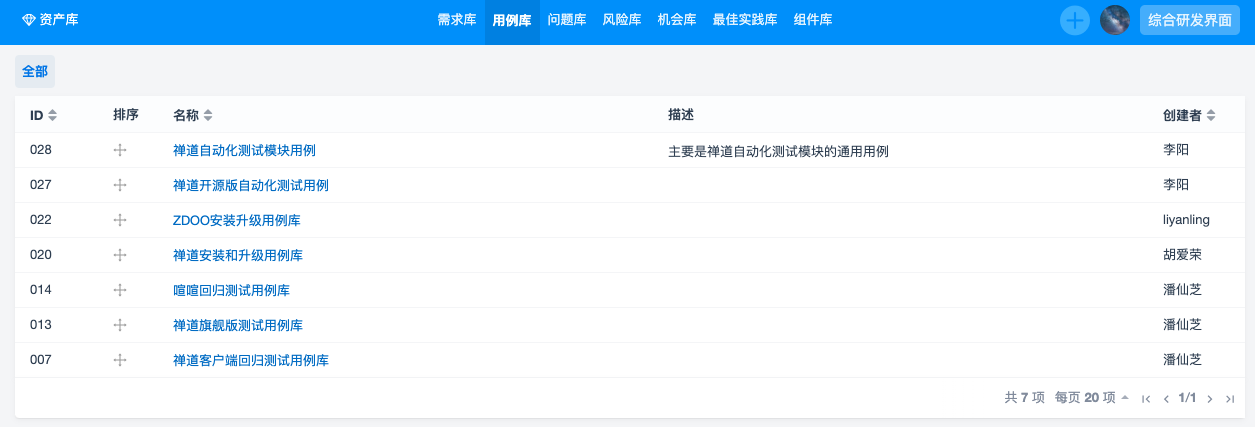Expand the 每页 20 项 page size dropdown
The width and height of the screenshot is (1255, 427).
point(1092,398)
